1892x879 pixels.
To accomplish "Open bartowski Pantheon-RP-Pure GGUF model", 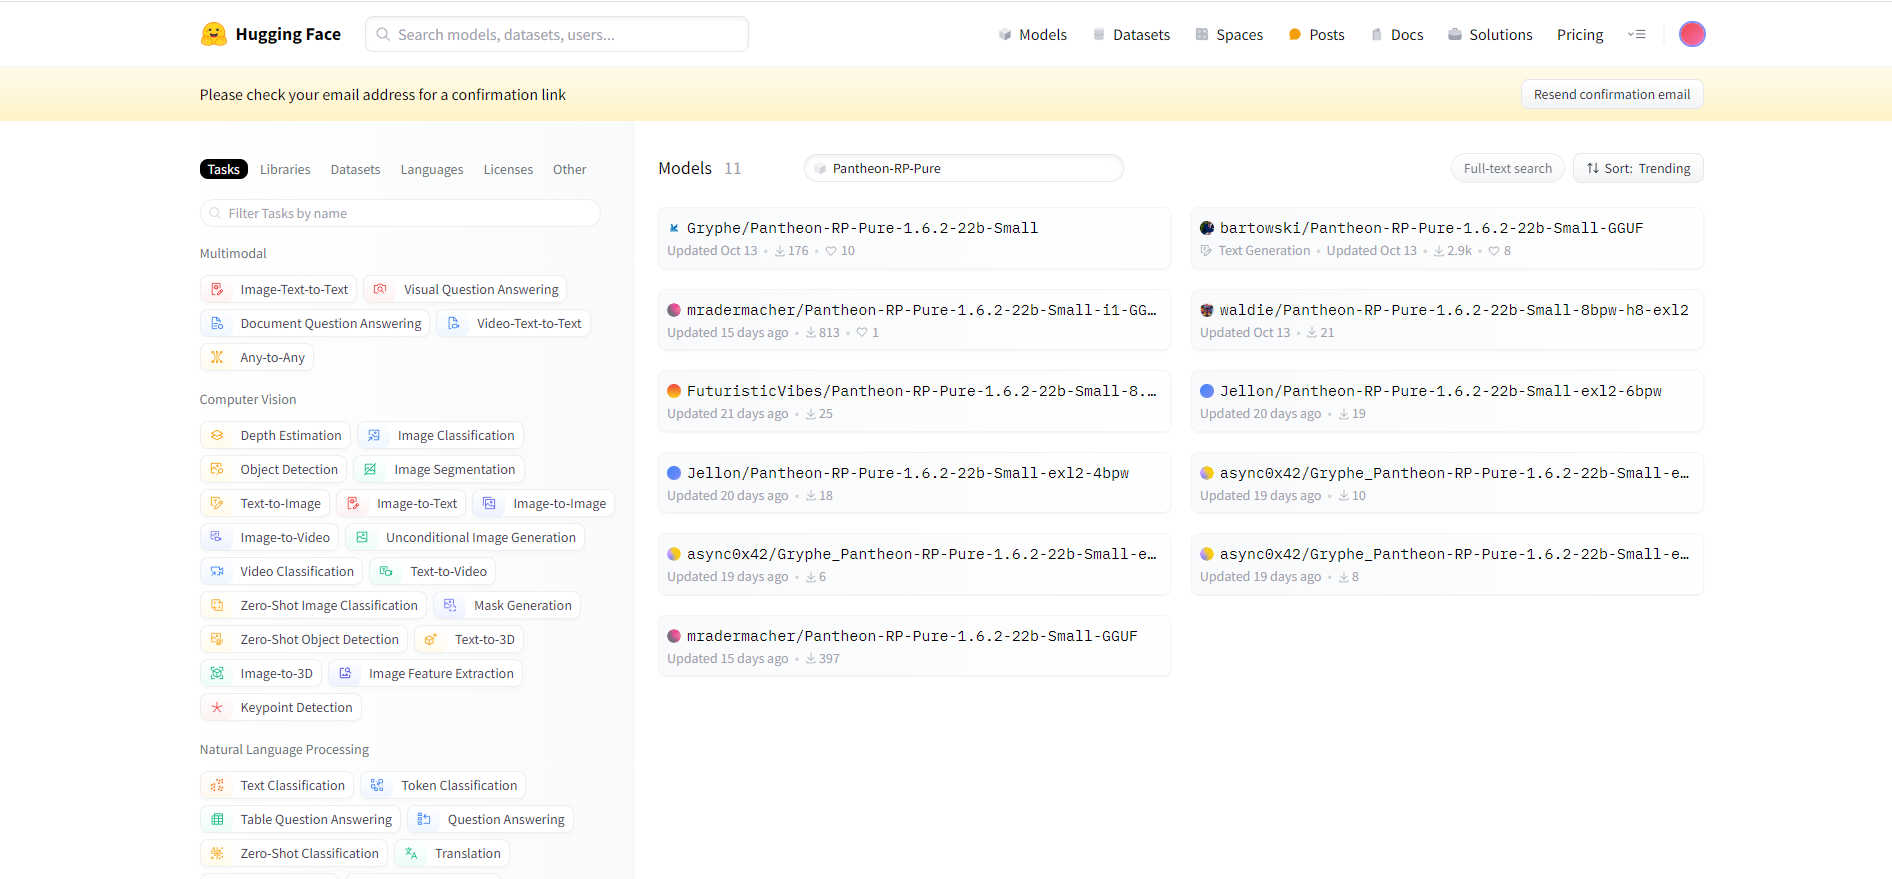I will (1446, 238).
